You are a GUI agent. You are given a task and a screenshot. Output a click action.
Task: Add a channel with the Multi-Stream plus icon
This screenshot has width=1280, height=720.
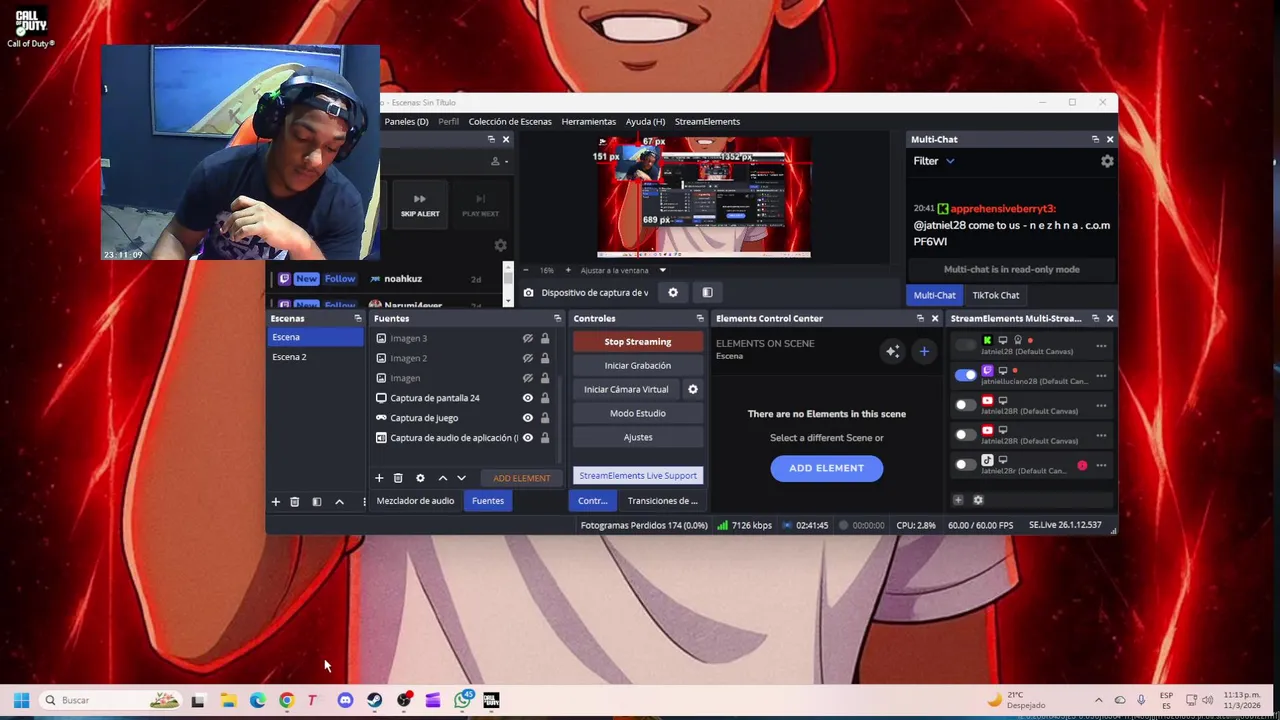tap(958, 500)
